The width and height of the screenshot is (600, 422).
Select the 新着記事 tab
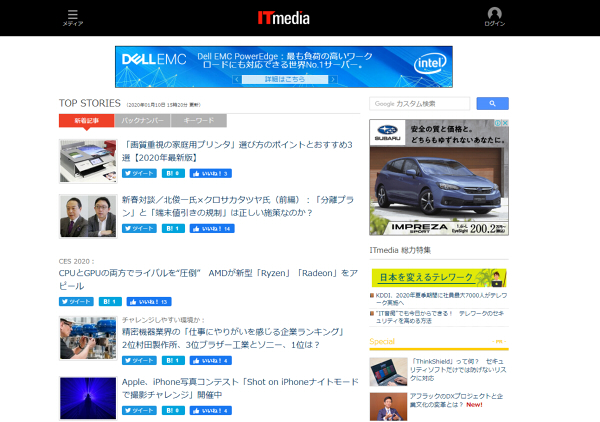click(86, 121)
